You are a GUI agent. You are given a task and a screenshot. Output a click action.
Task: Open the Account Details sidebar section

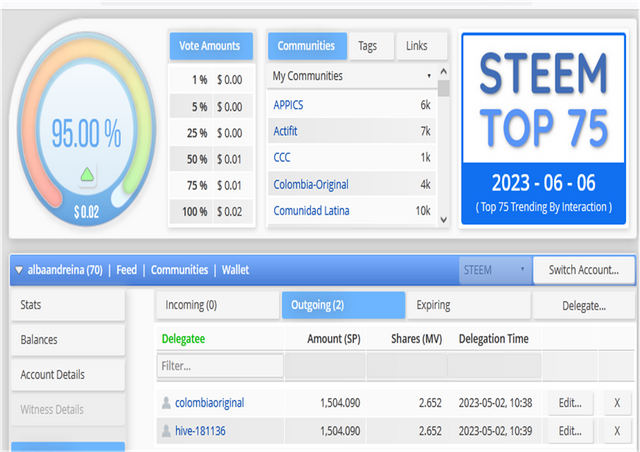(68, 374)
